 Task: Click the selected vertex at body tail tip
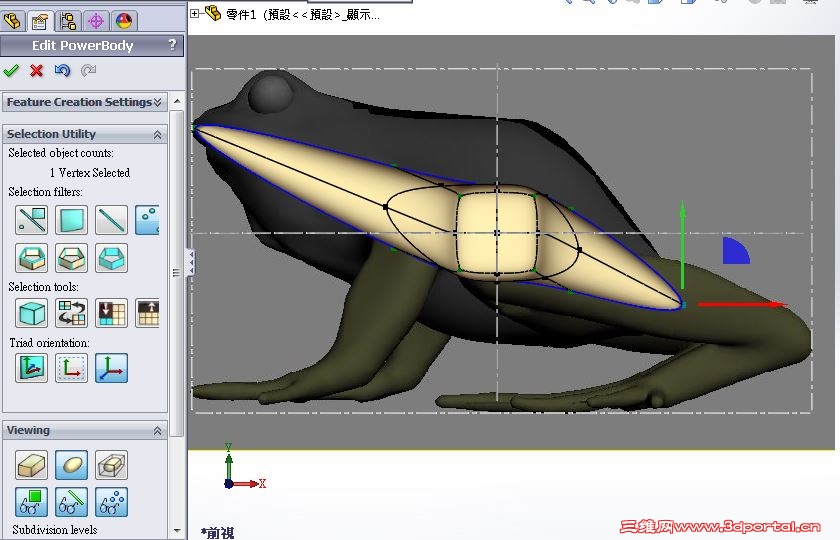coord(683,305)
